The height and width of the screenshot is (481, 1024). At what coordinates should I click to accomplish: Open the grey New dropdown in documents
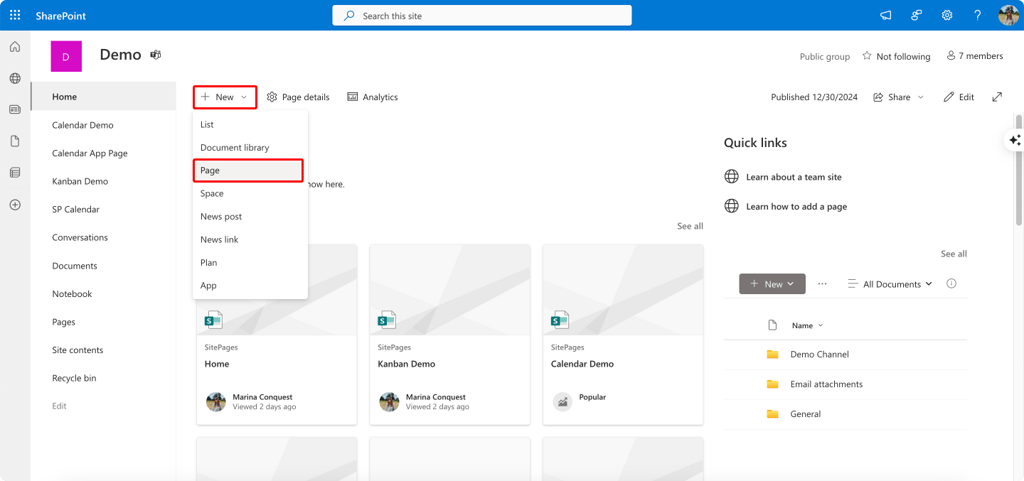click(772, 284)
